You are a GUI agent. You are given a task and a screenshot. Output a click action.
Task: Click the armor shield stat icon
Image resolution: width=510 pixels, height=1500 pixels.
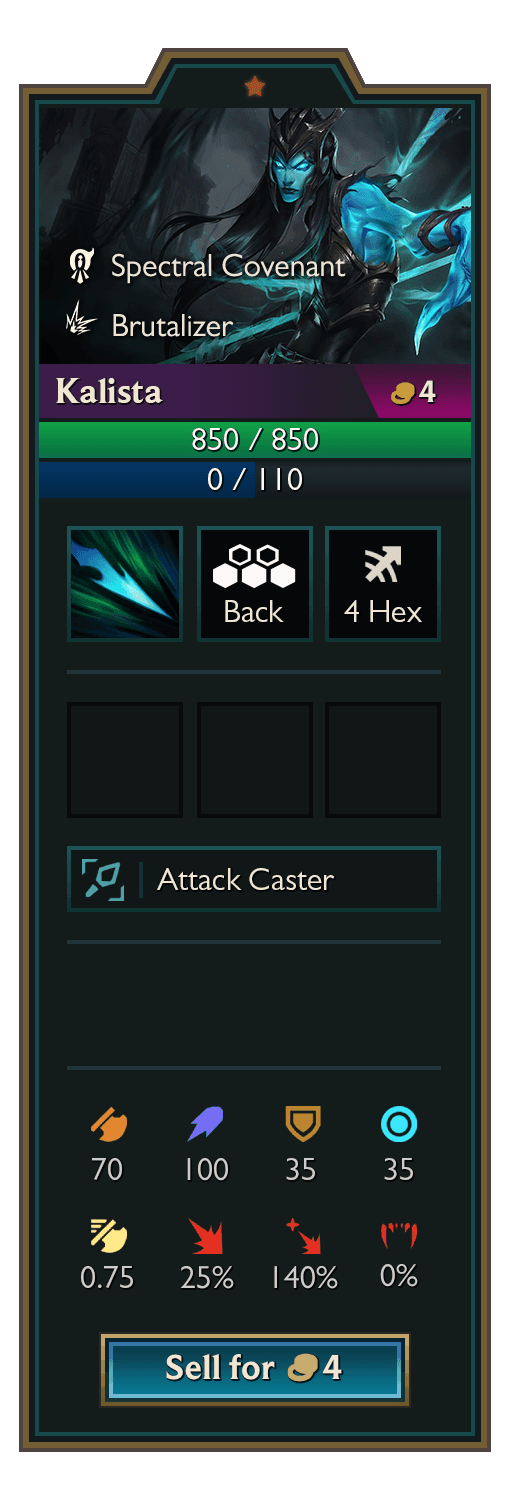(301, 1125)
